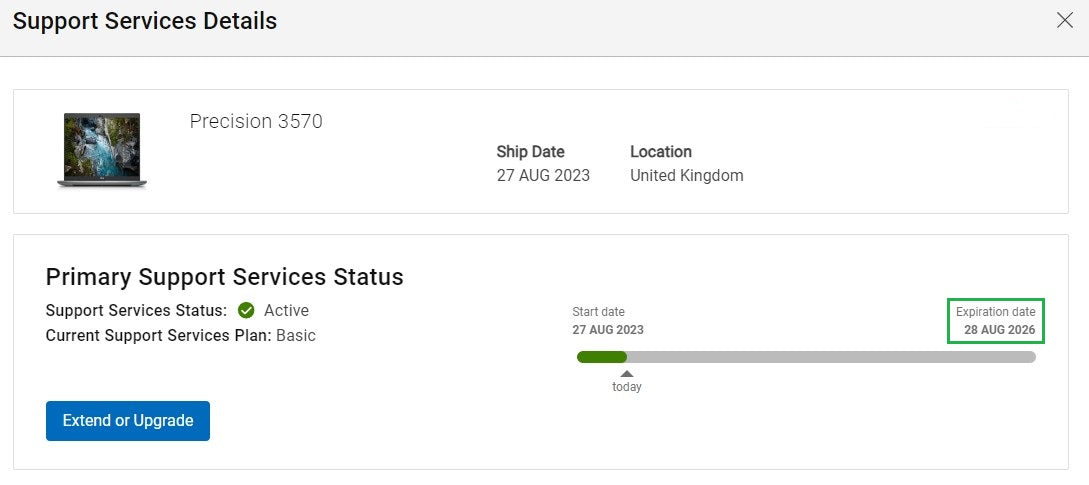Click the today triangle marker under the bar

pos(627,374)
